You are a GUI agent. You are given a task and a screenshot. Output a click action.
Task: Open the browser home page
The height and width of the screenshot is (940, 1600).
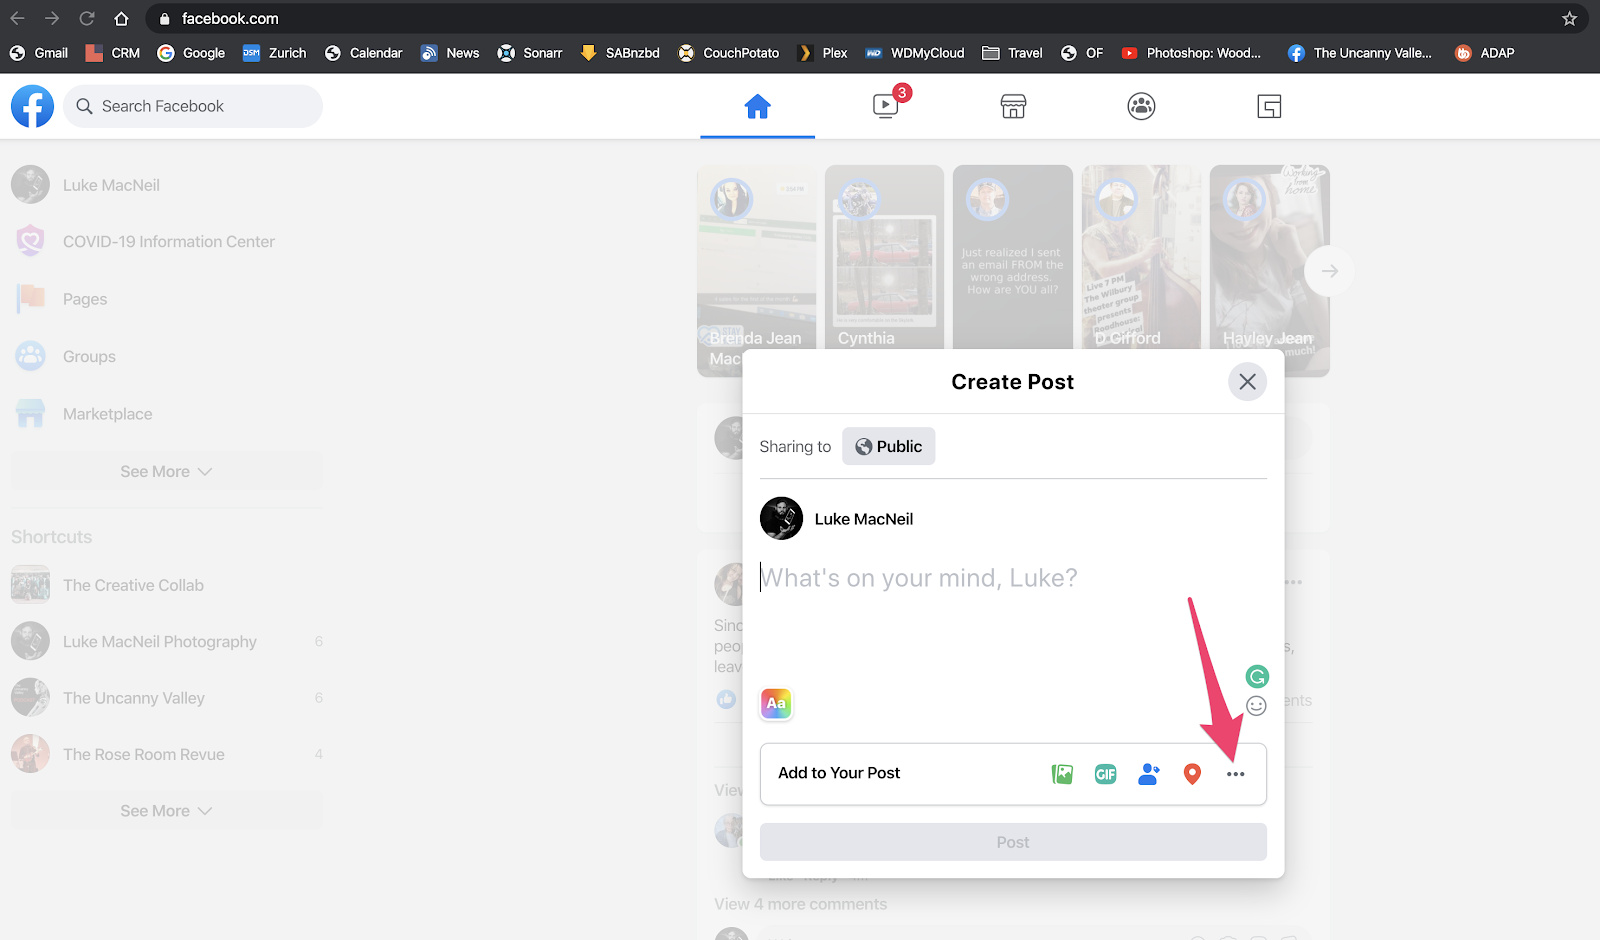click(x=121, y=18)
